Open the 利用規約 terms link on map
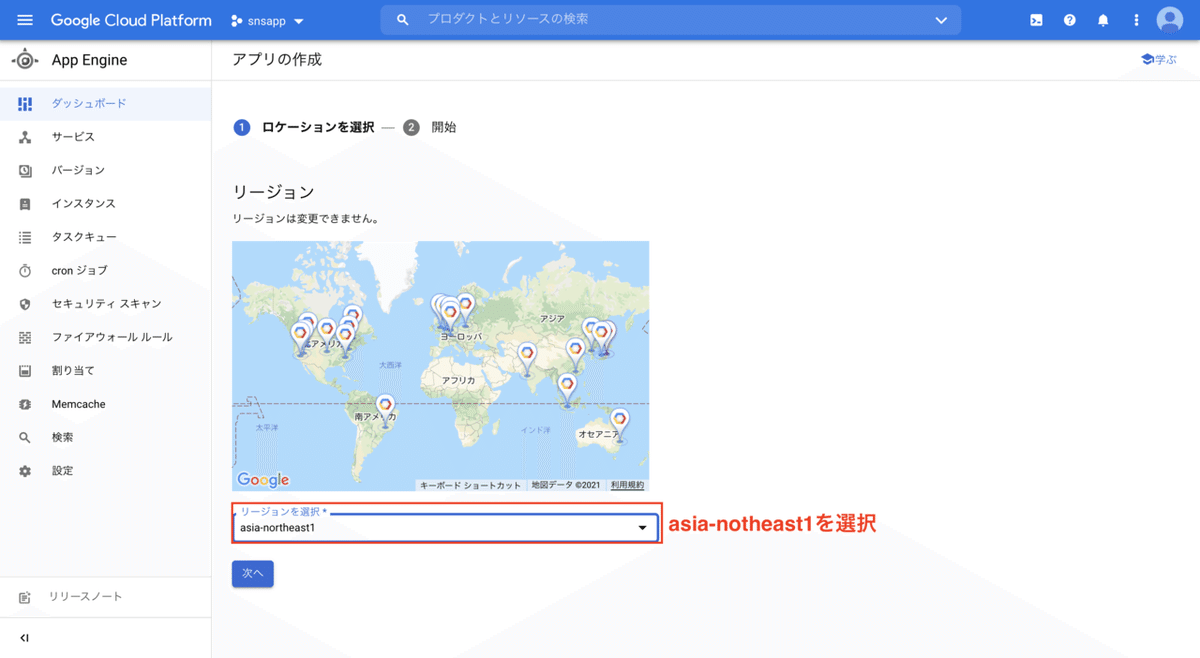This screenshot has width=1200, height=658. pyautogui.click(x=628, y=485)
